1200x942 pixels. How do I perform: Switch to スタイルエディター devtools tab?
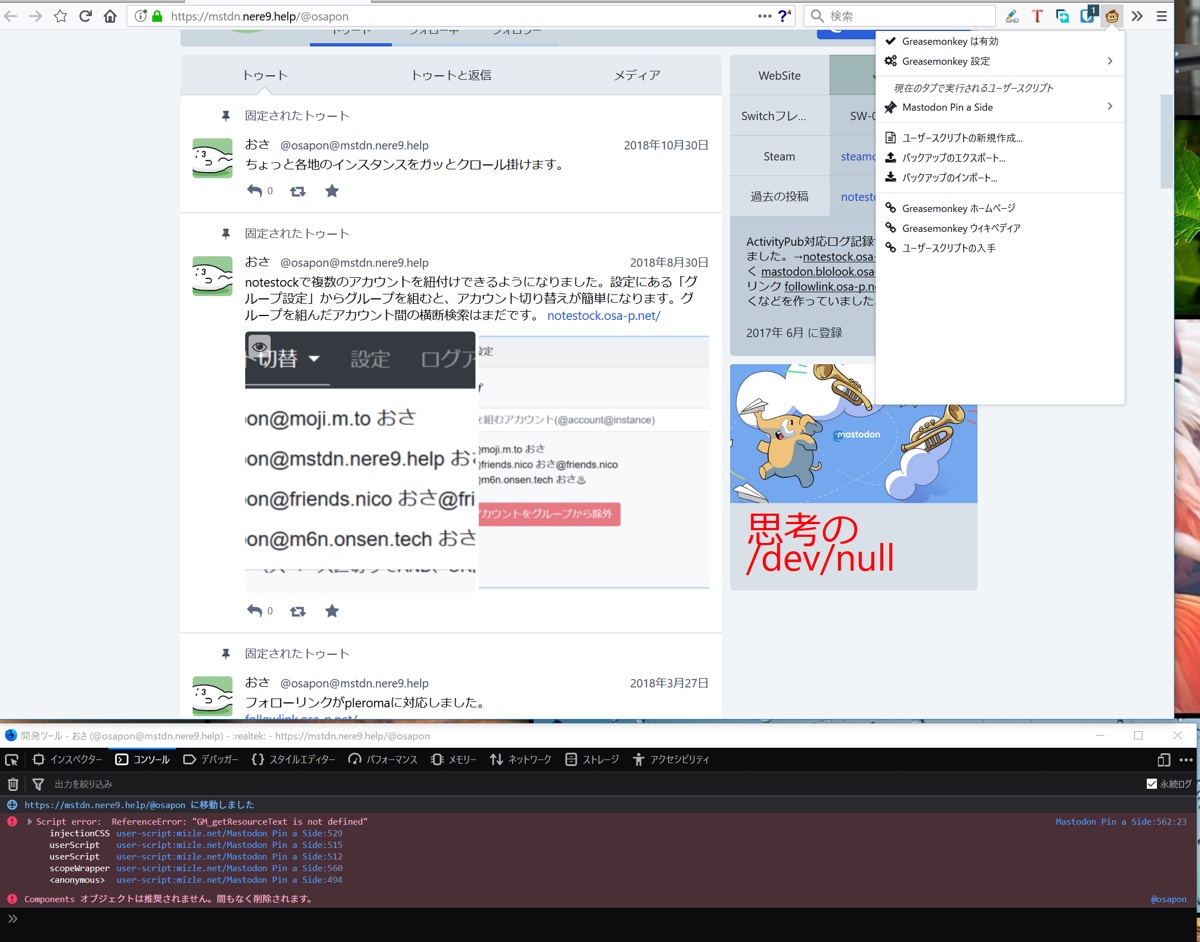click(293, 760)
